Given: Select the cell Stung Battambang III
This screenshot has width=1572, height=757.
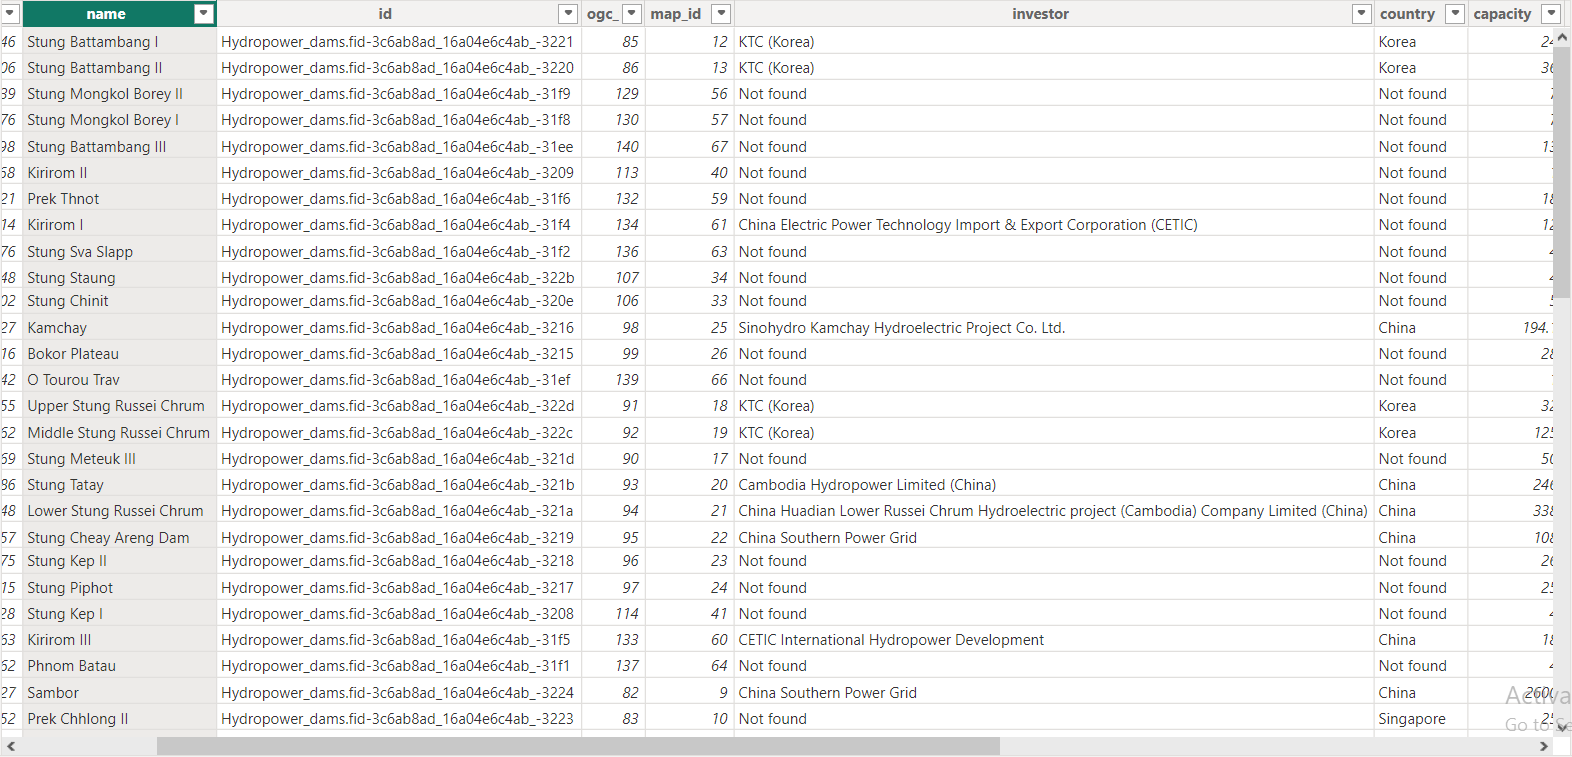Looking at the screenshot, I should 119,147.
